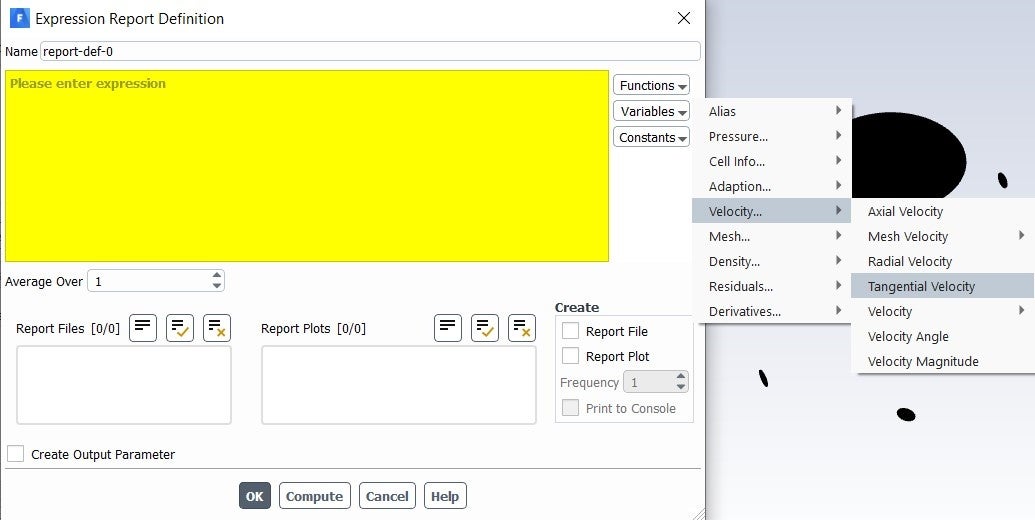Image resolution: width=1035 pixels, height=520 pixels.
Task: Decrease the Average Over value
Action: tap(217, 286)
